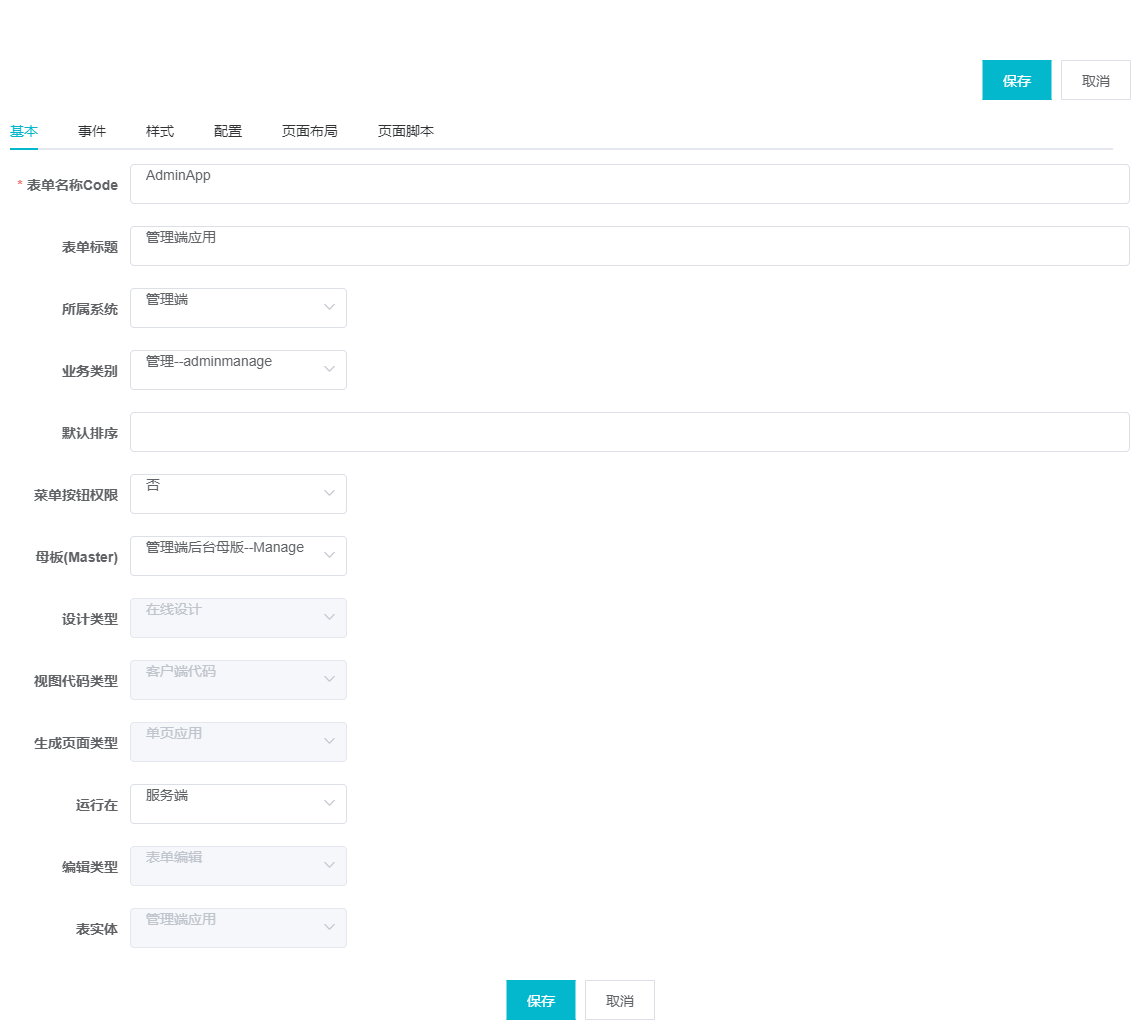Open the 编辑类型 dropdown showing 表单编辑
Screen dimensions: 1140x1030
pyautogui.click(x=238, y=866)
